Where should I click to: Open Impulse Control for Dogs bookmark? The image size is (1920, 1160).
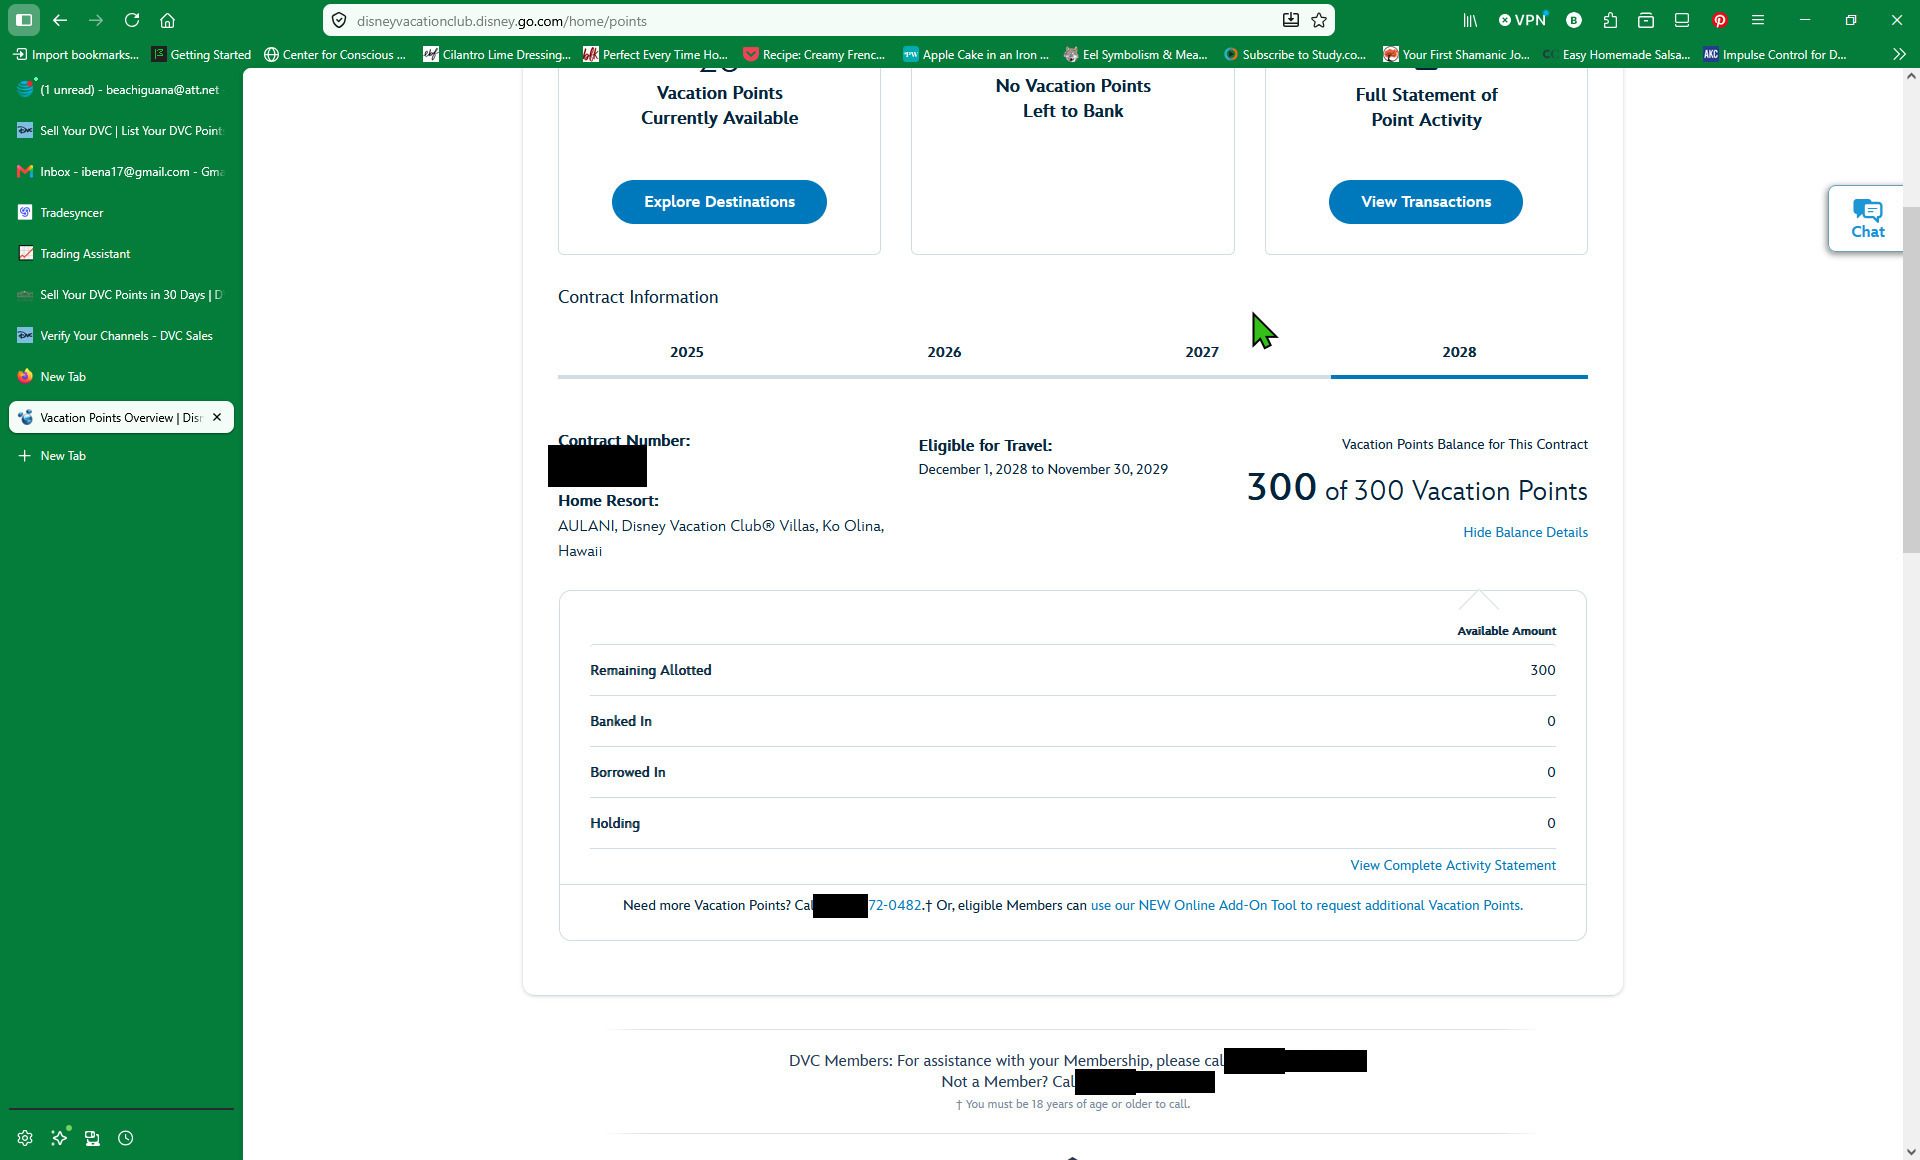click(x=1775, y=54)
